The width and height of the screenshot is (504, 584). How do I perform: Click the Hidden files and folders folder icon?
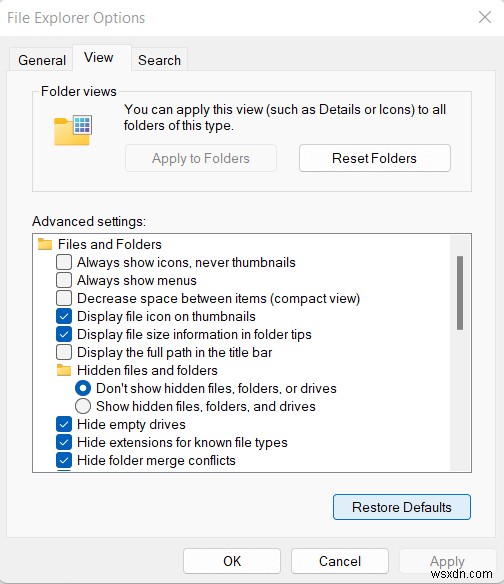coord(64,370)
